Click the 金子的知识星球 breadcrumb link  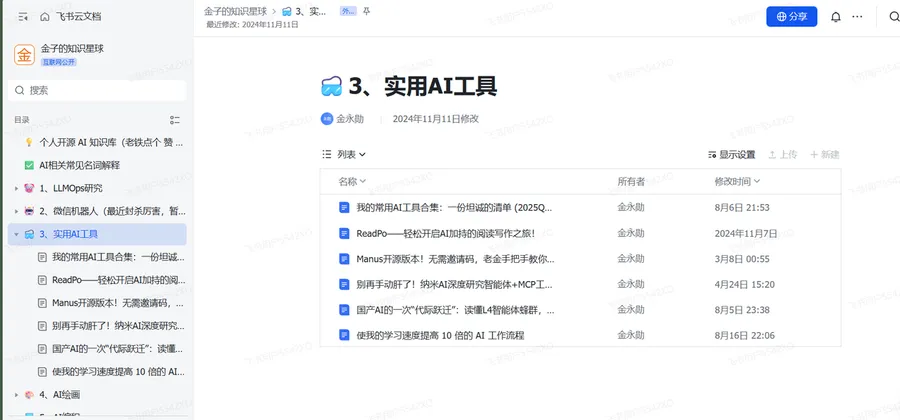[235, 11]
